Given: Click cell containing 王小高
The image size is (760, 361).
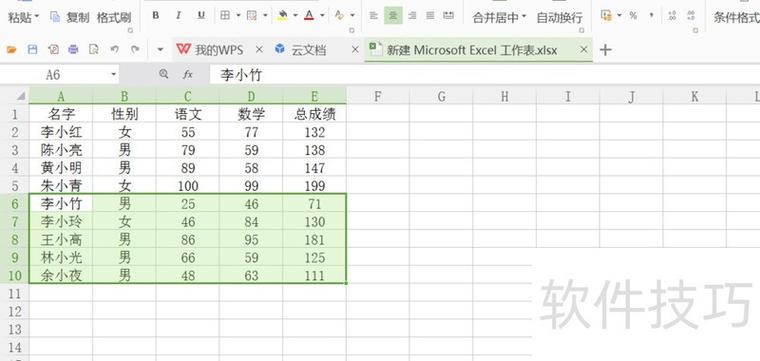Looking at the screenshot, I should click(61, 240).
